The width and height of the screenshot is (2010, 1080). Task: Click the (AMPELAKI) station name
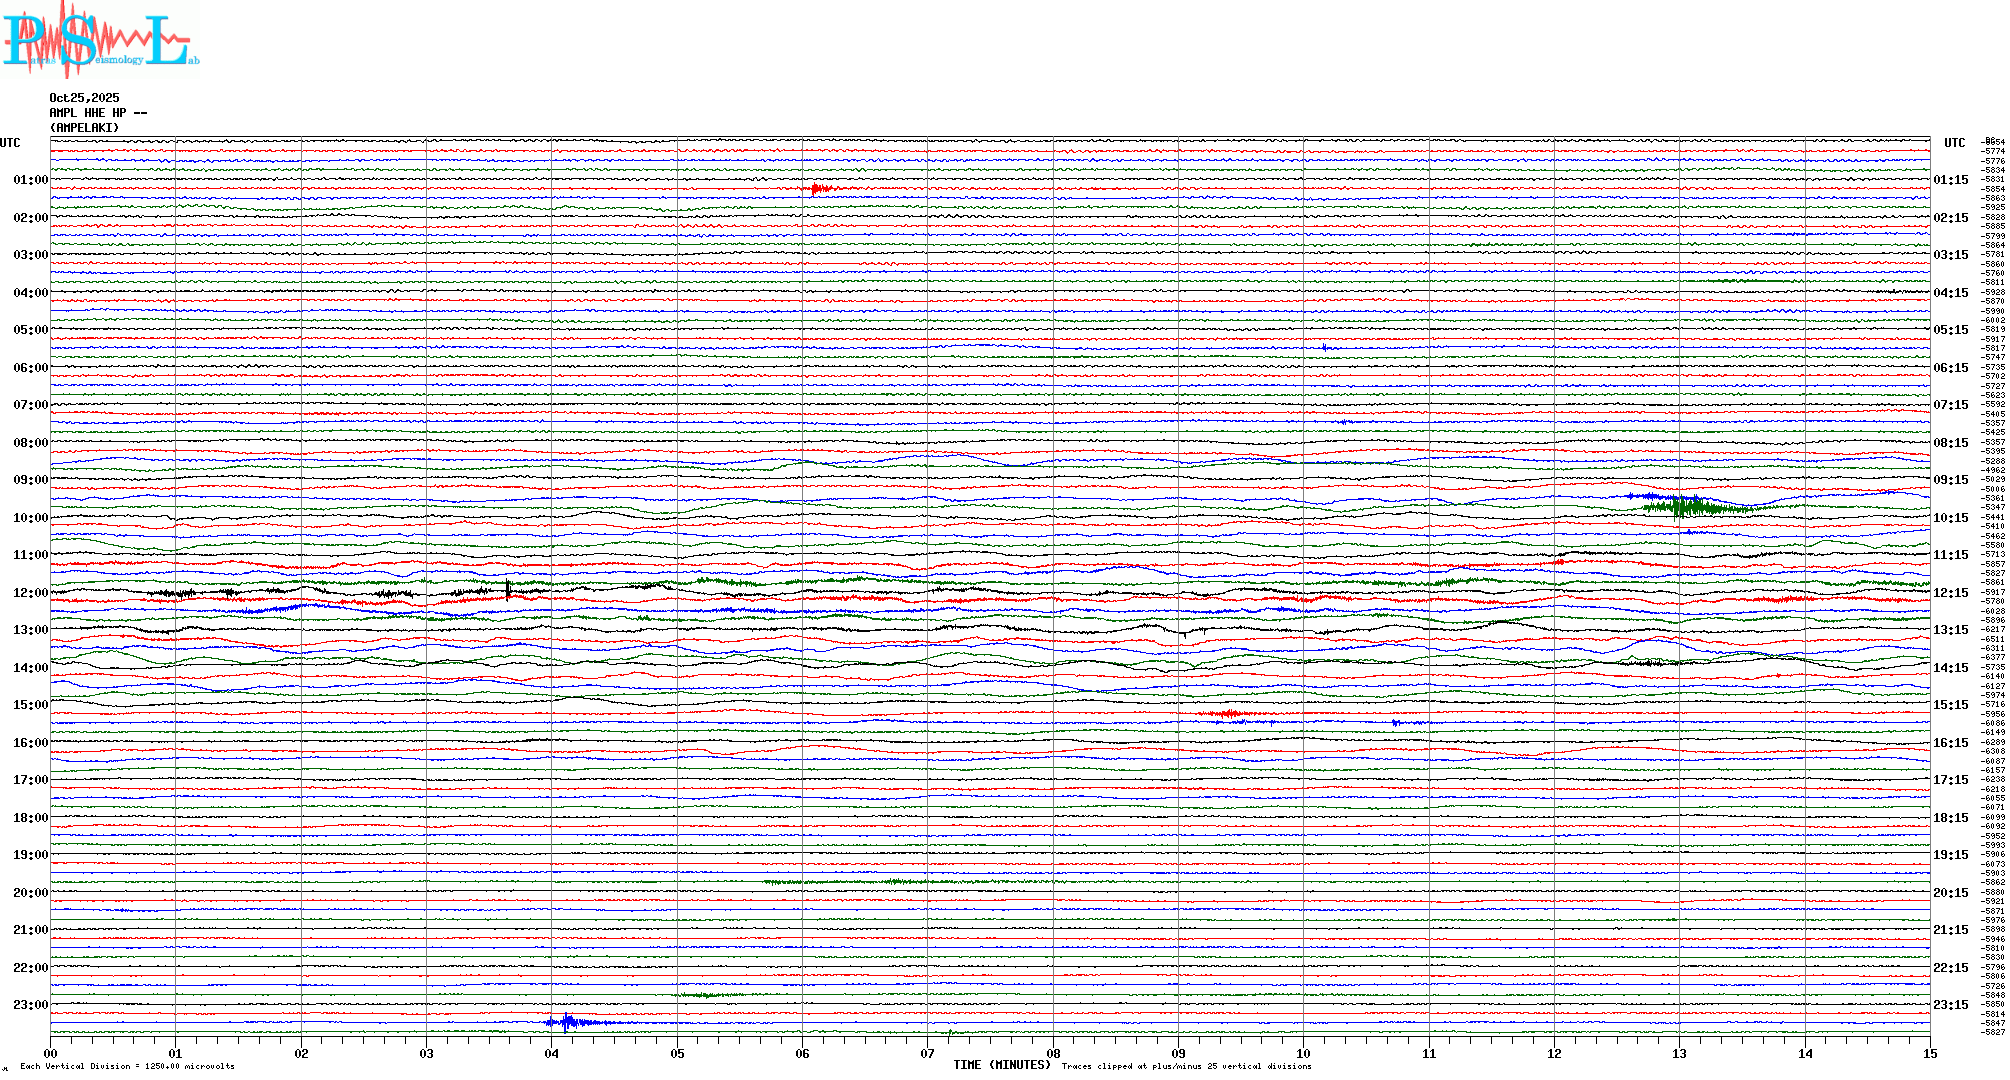click(x=84, y=128)
